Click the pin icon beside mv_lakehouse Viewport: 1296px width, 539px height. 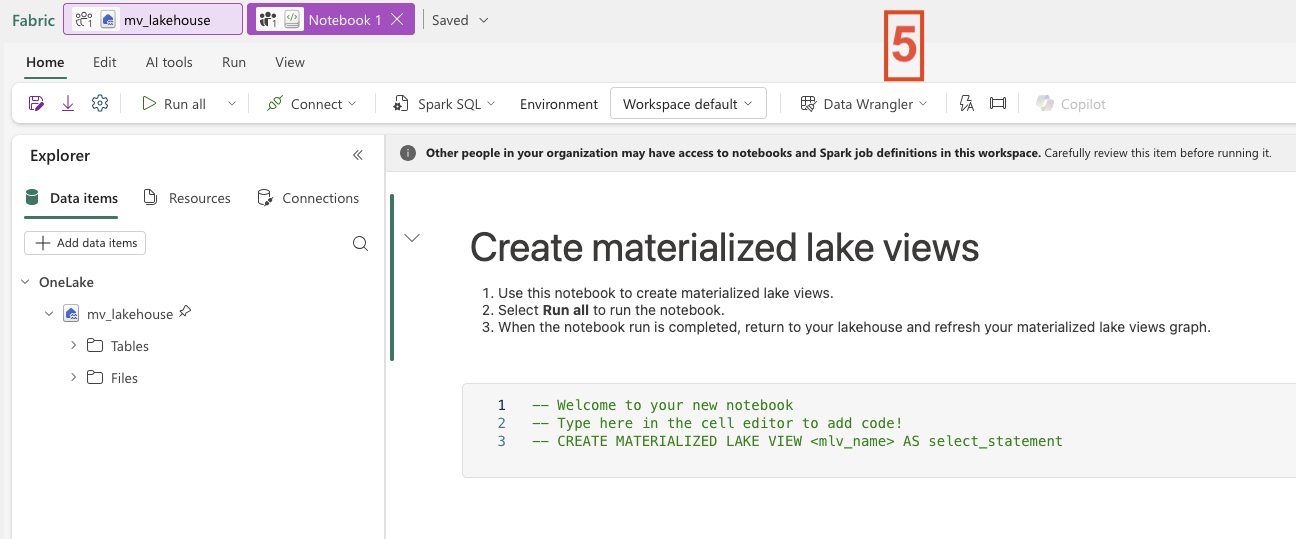pos(184,313)
